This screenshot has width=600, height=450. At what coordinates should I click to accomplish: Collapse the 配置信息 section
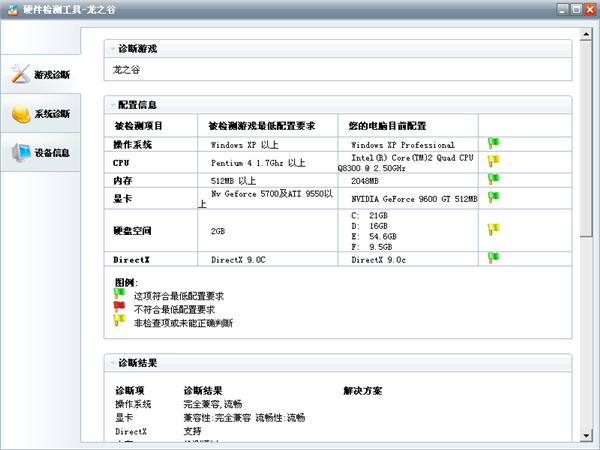[x=113, y=104]
